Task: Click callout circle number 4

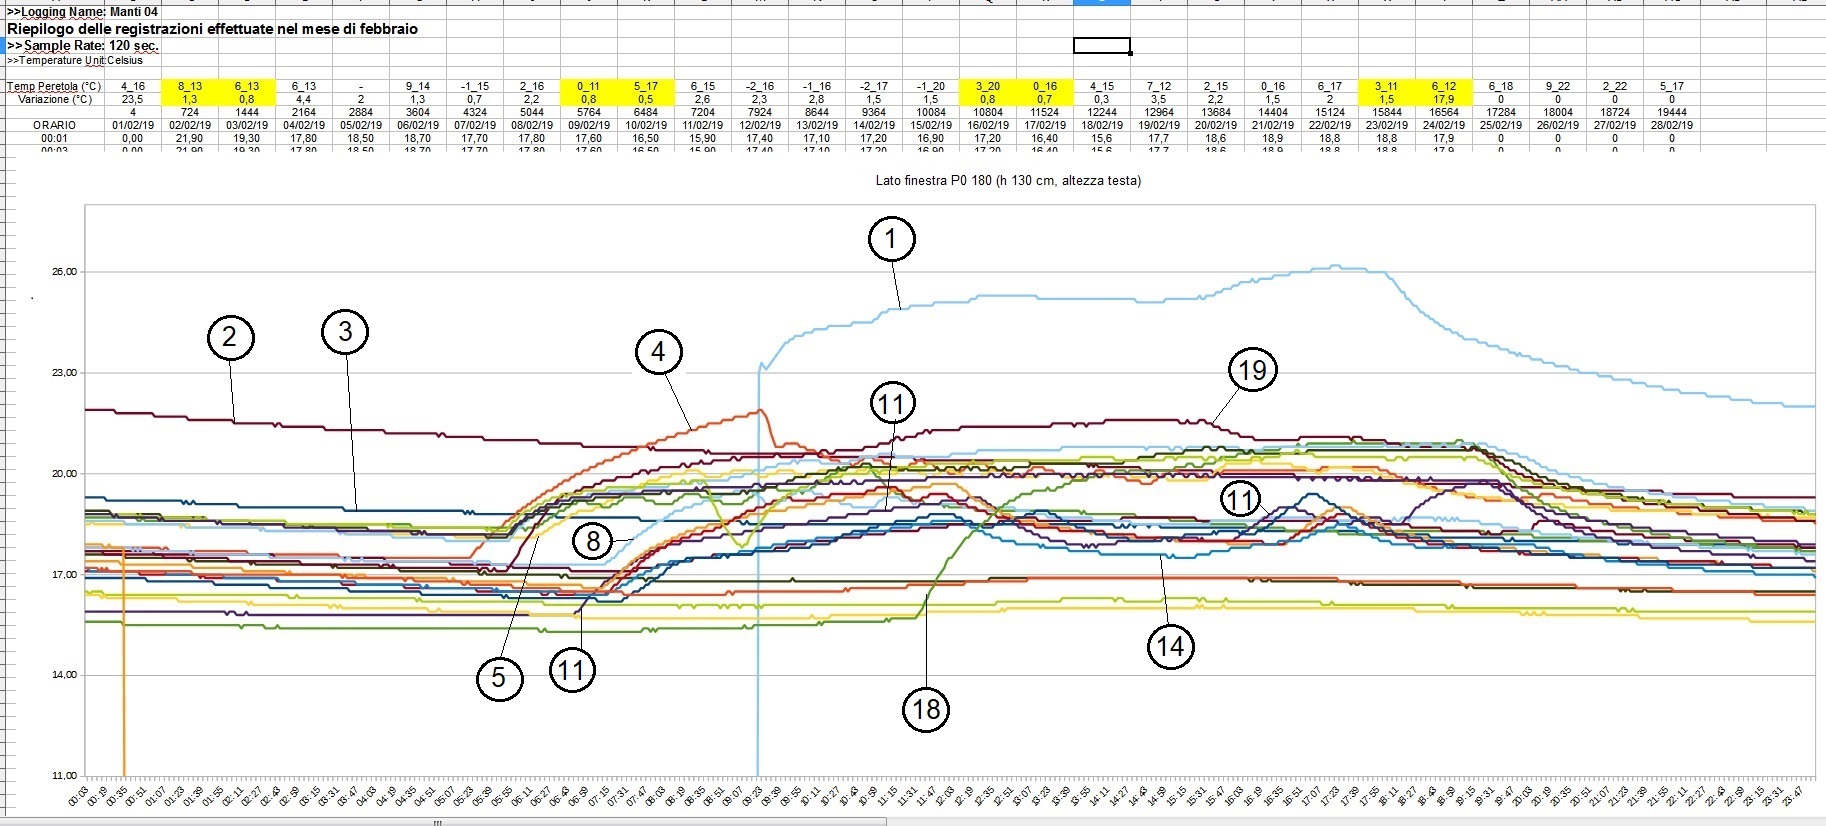Action: [658, 352]
